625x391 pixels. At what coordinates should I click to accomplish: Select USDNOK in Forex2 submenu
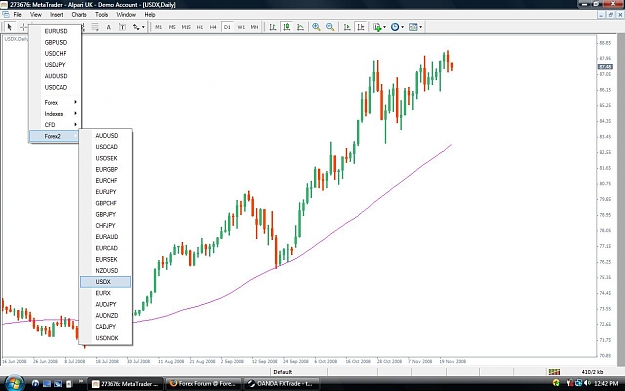(x=106, y=338)
